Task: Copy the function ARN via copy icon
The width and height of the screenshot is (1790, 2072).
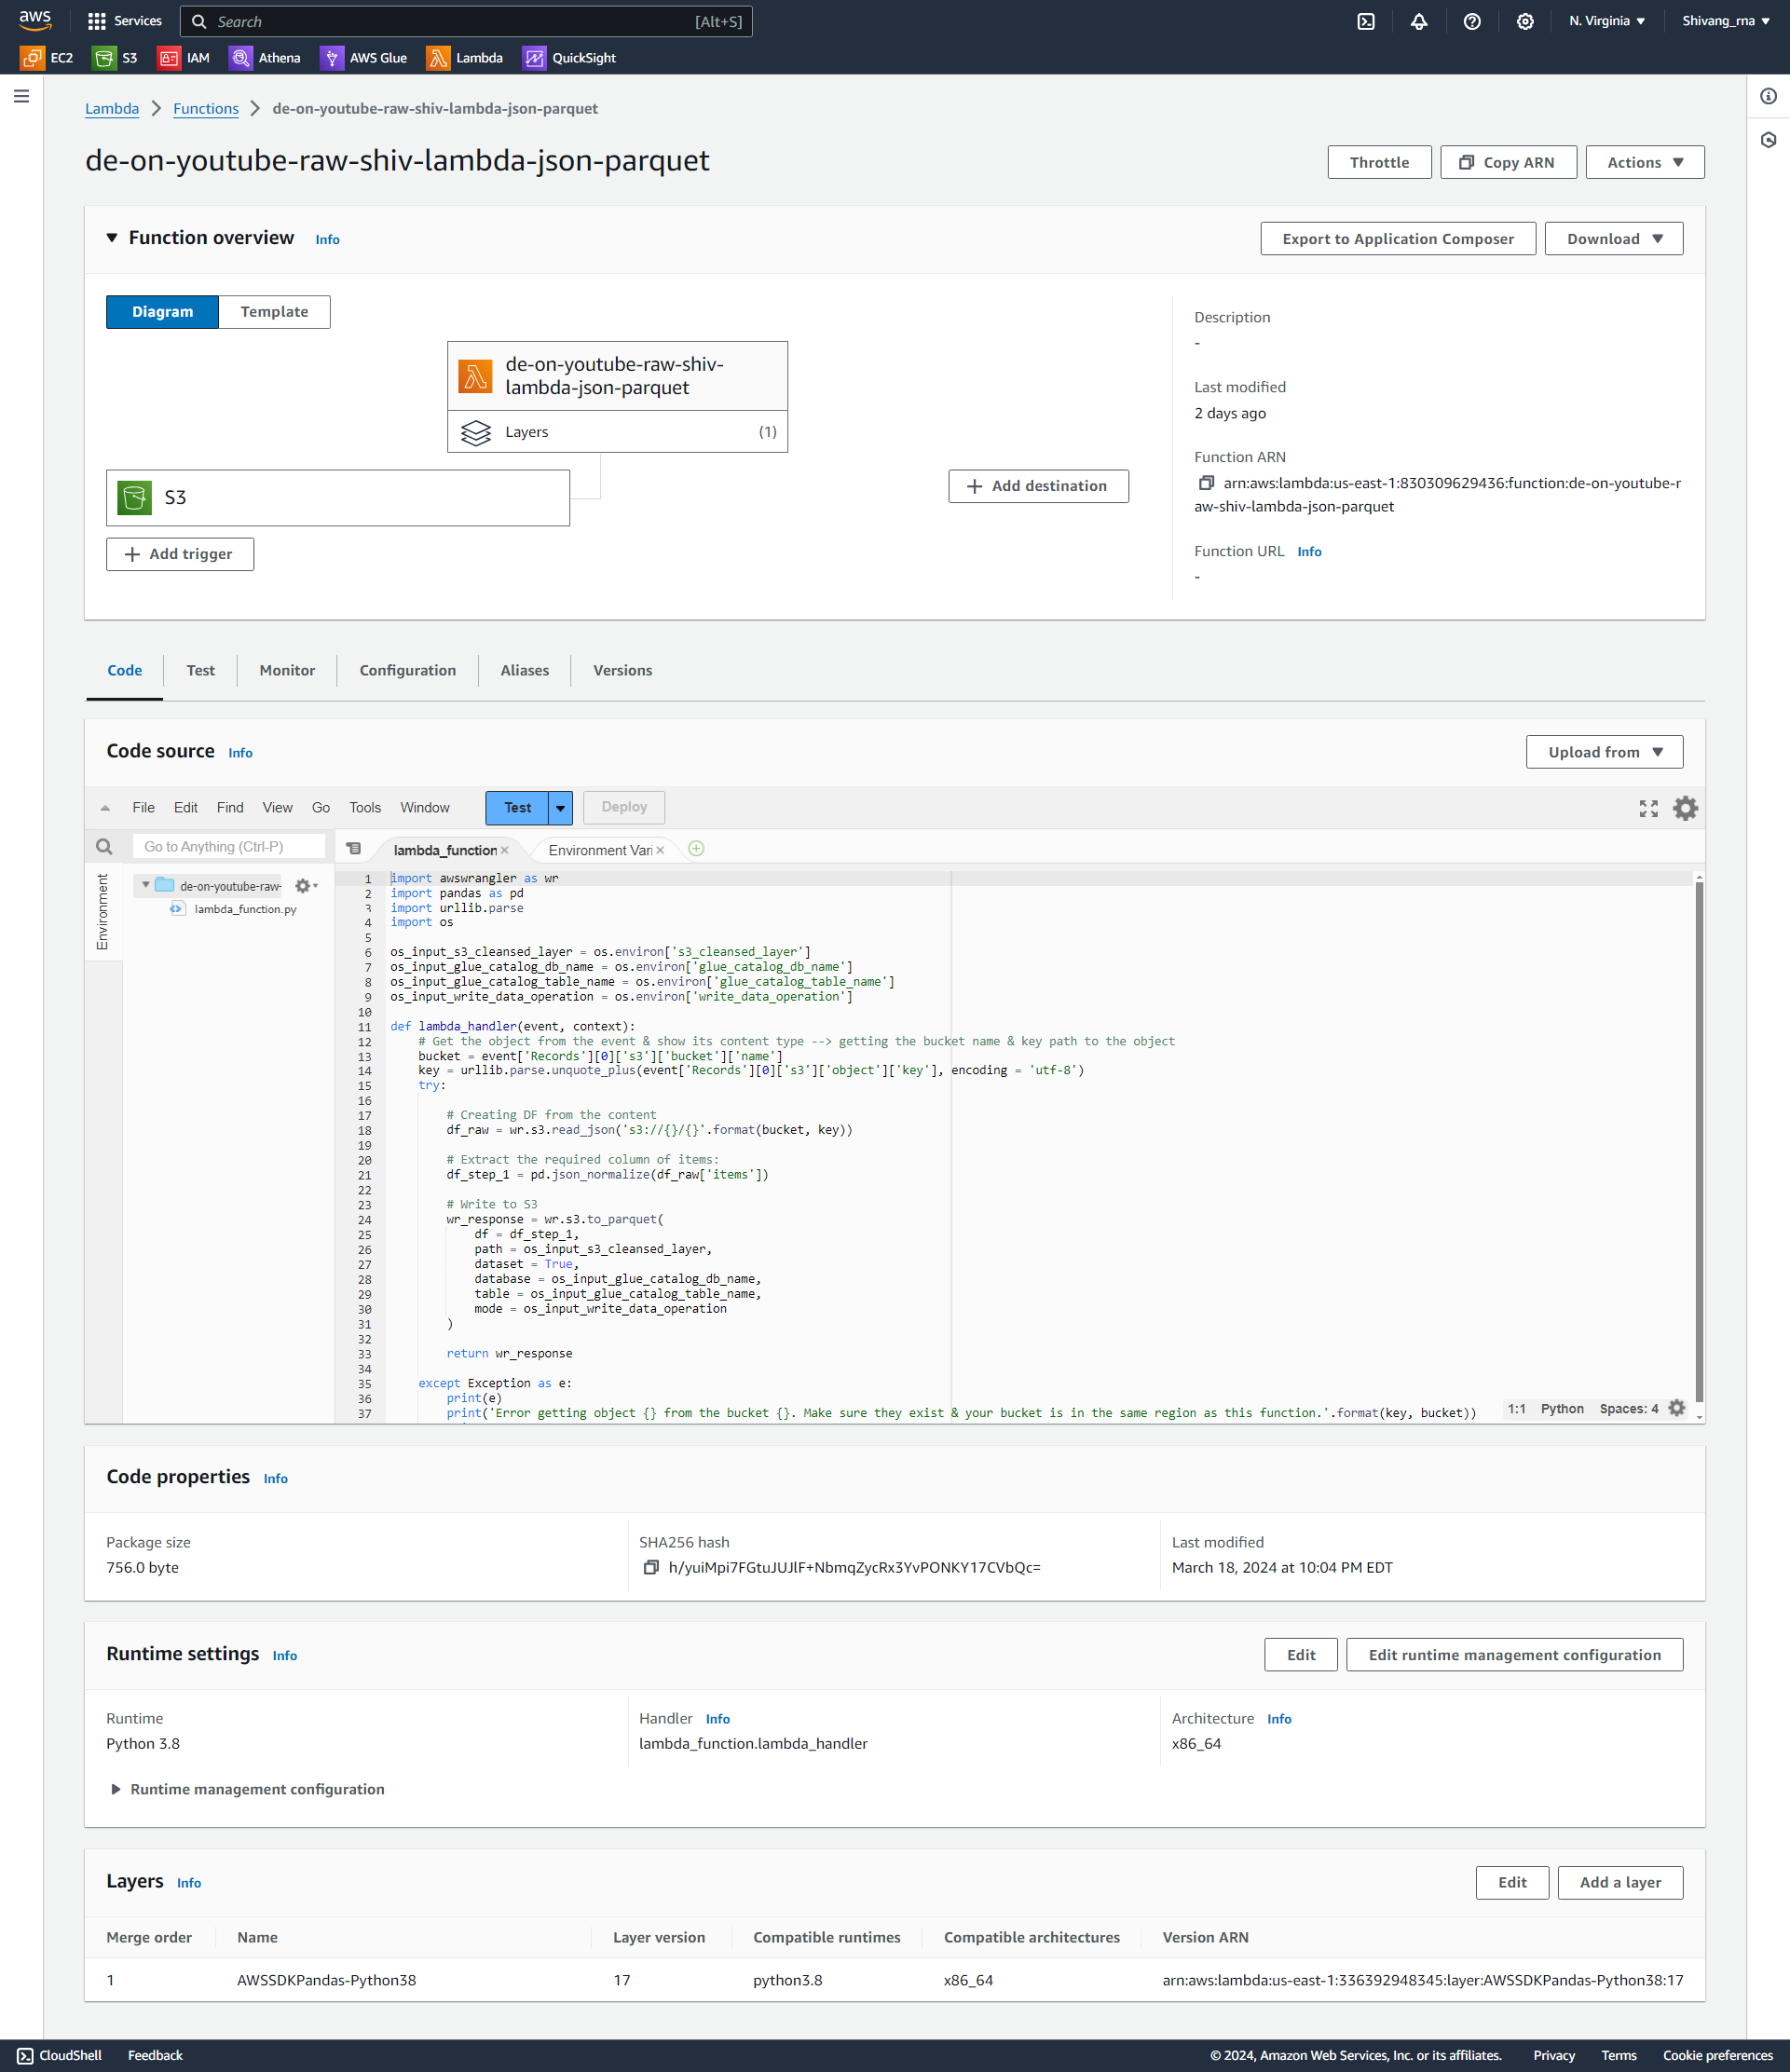Action: 1206,483
